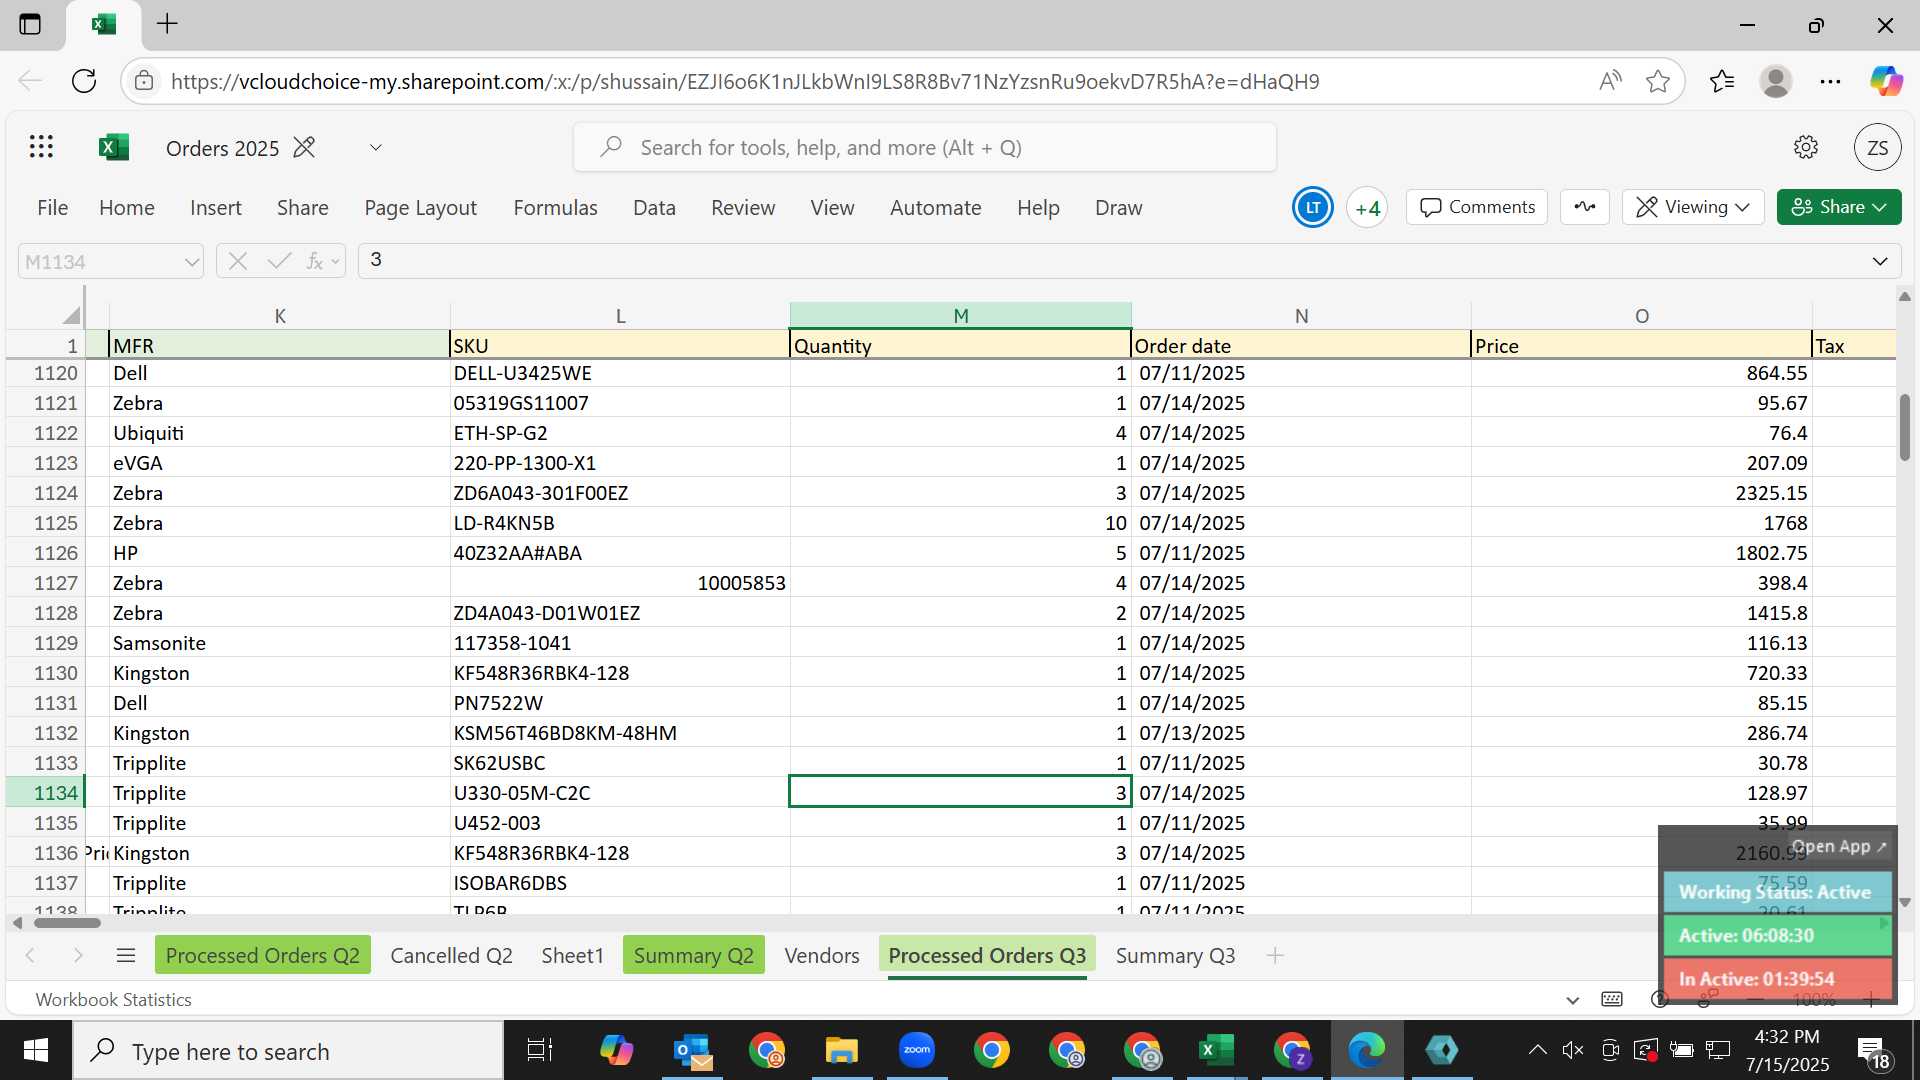The height and width of the screenshot is (1080, 1920).
Task: Open the Insert ribbon tab
Action: [216, 207]
